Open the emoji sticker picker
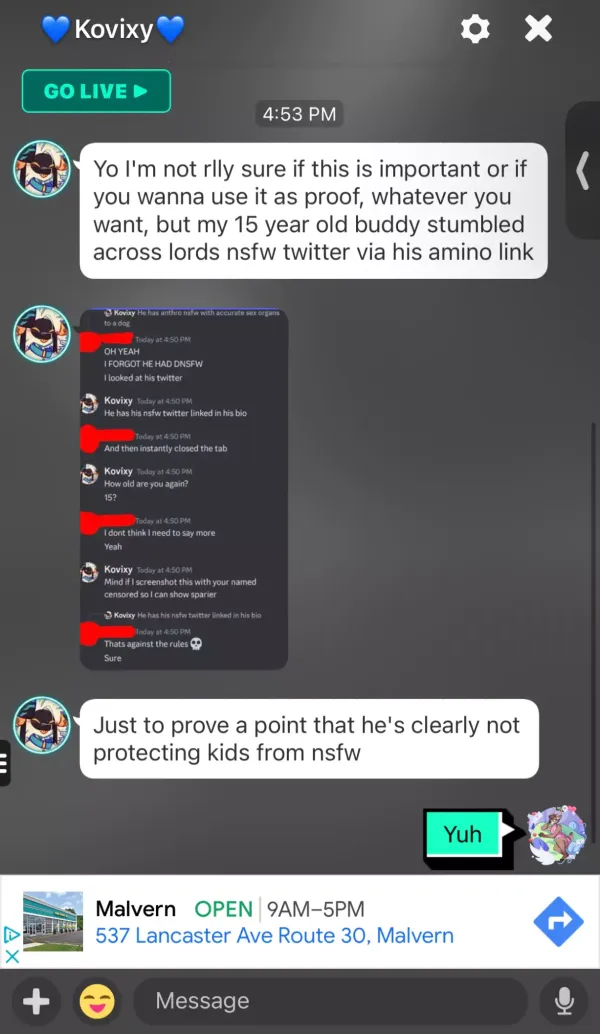 point(97,1002)
